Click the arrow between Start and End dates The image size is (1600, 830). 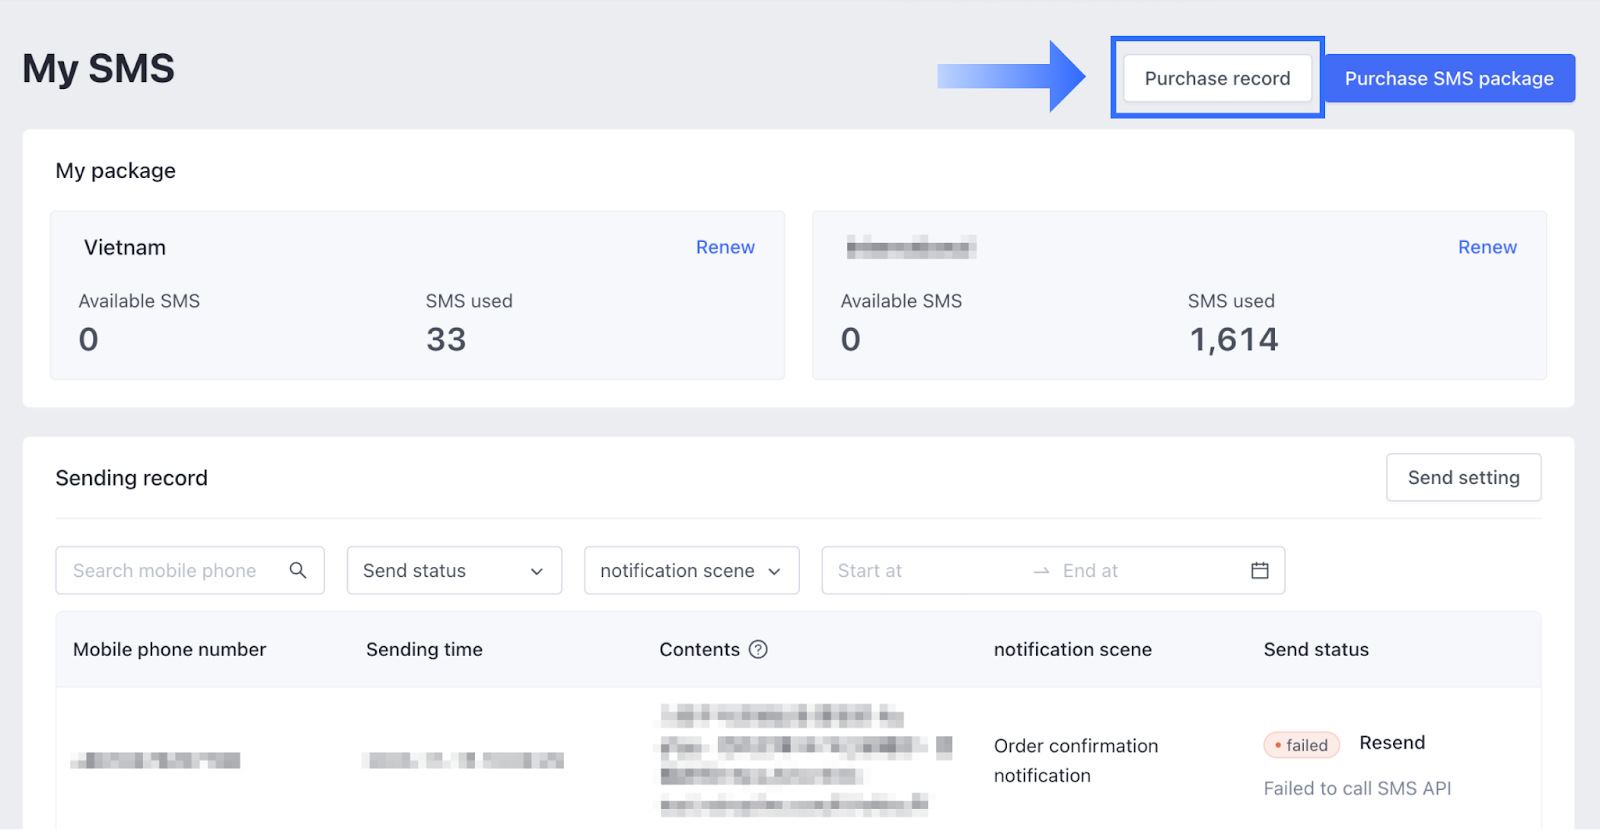(1041, 571)
